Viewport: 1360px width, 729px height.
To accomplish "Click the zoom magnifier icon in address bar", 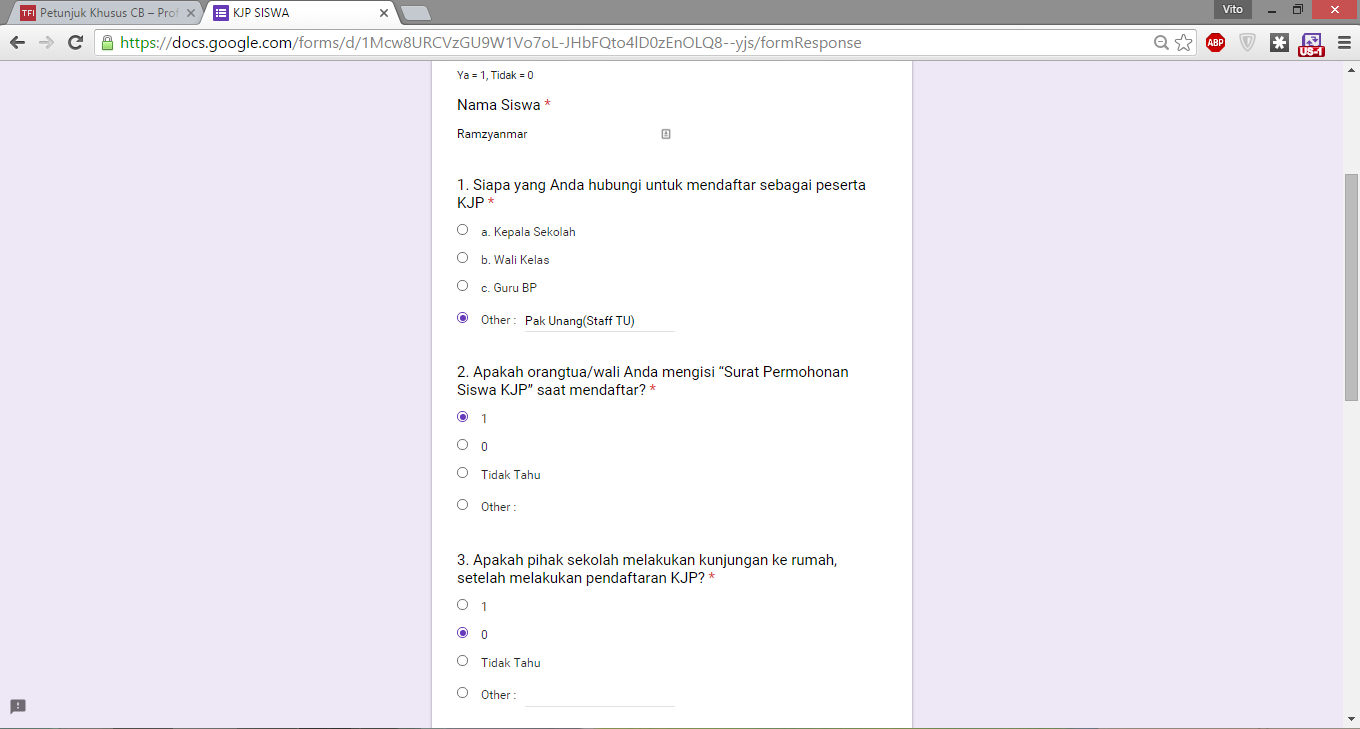I will (1161, 43).
